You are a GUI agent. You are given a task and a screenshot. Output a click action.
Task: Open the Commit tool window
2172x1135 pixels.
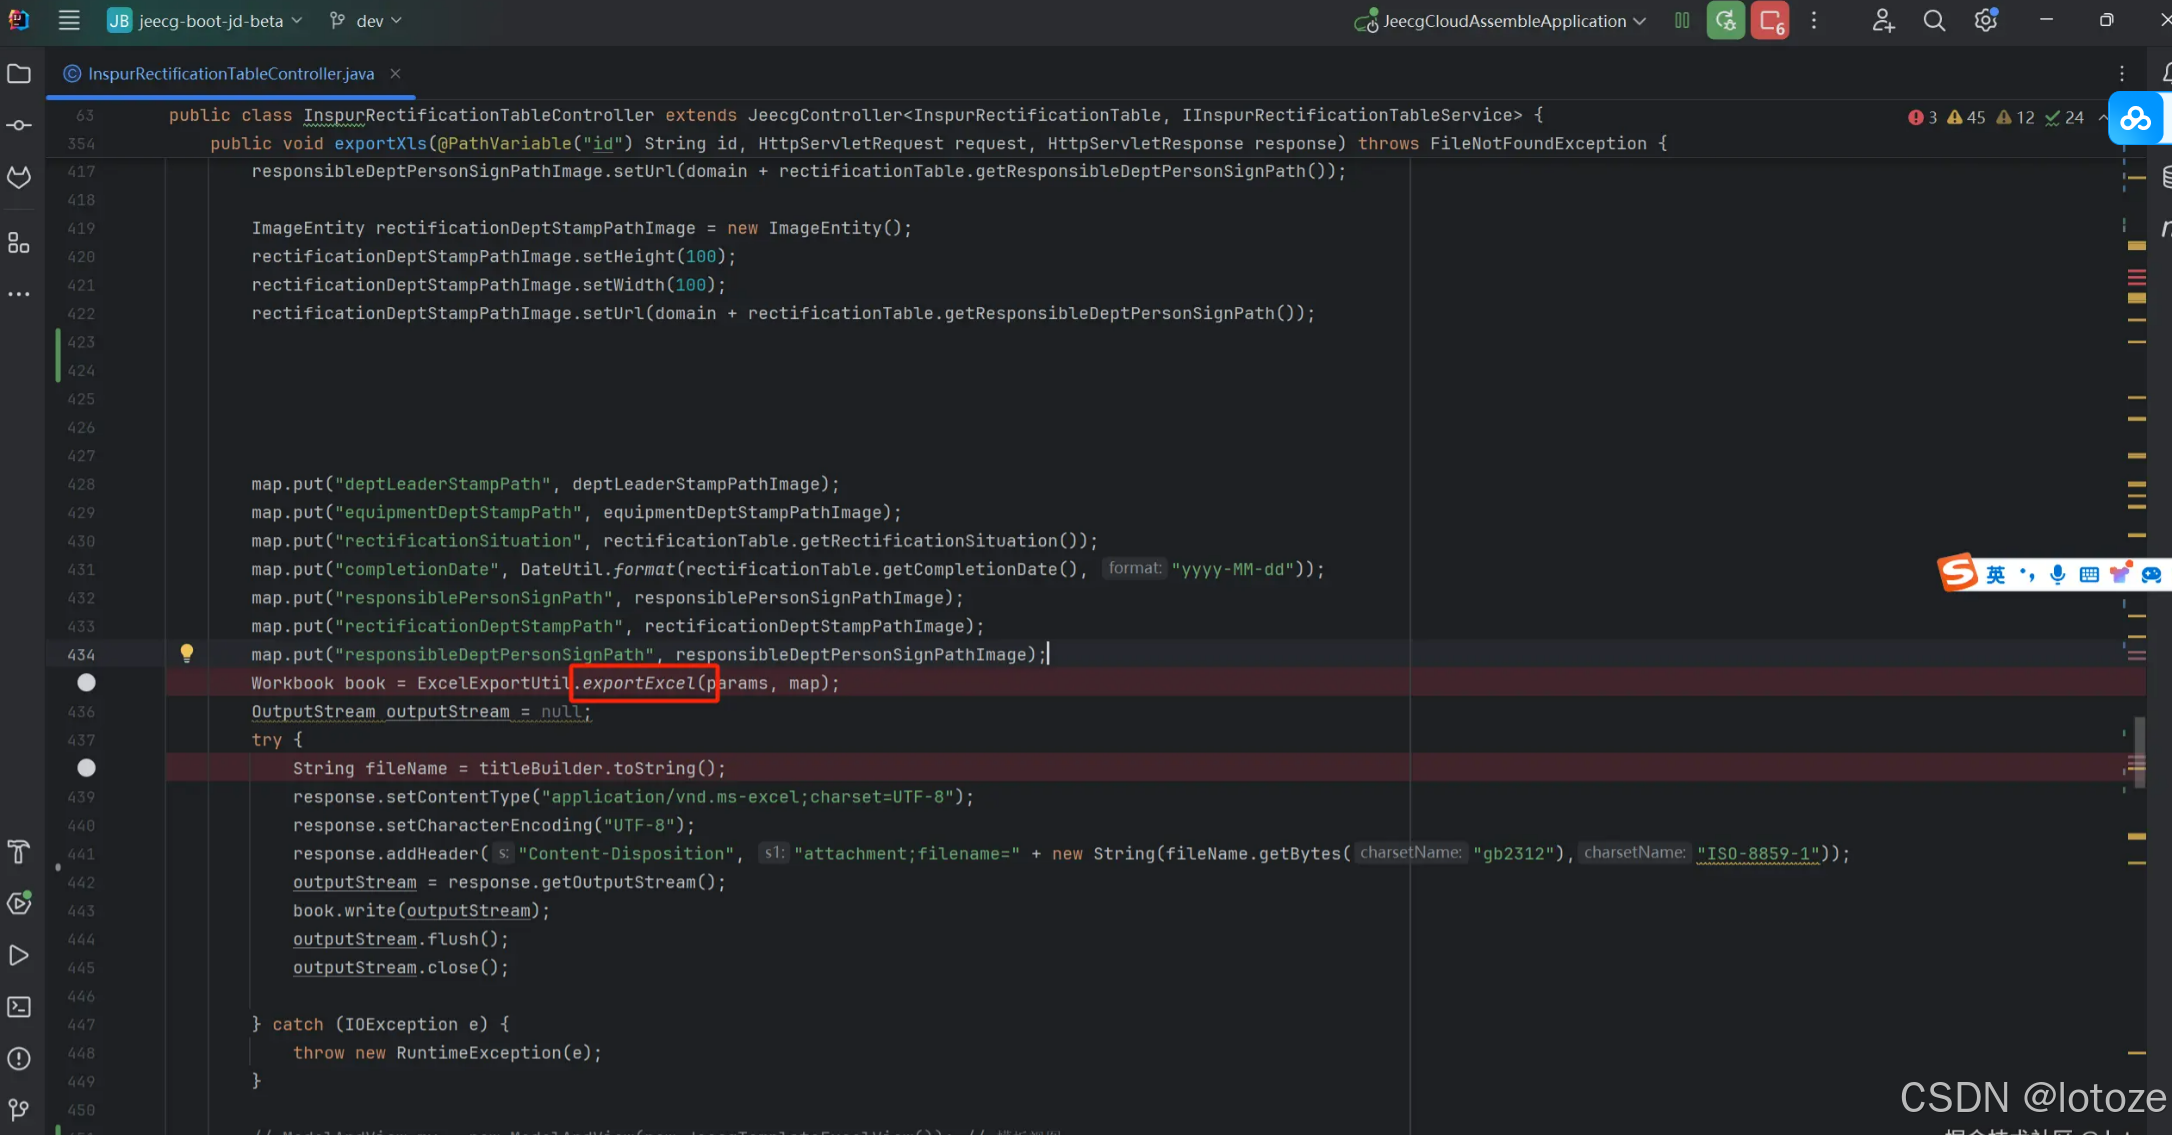[x=19, y=125]
